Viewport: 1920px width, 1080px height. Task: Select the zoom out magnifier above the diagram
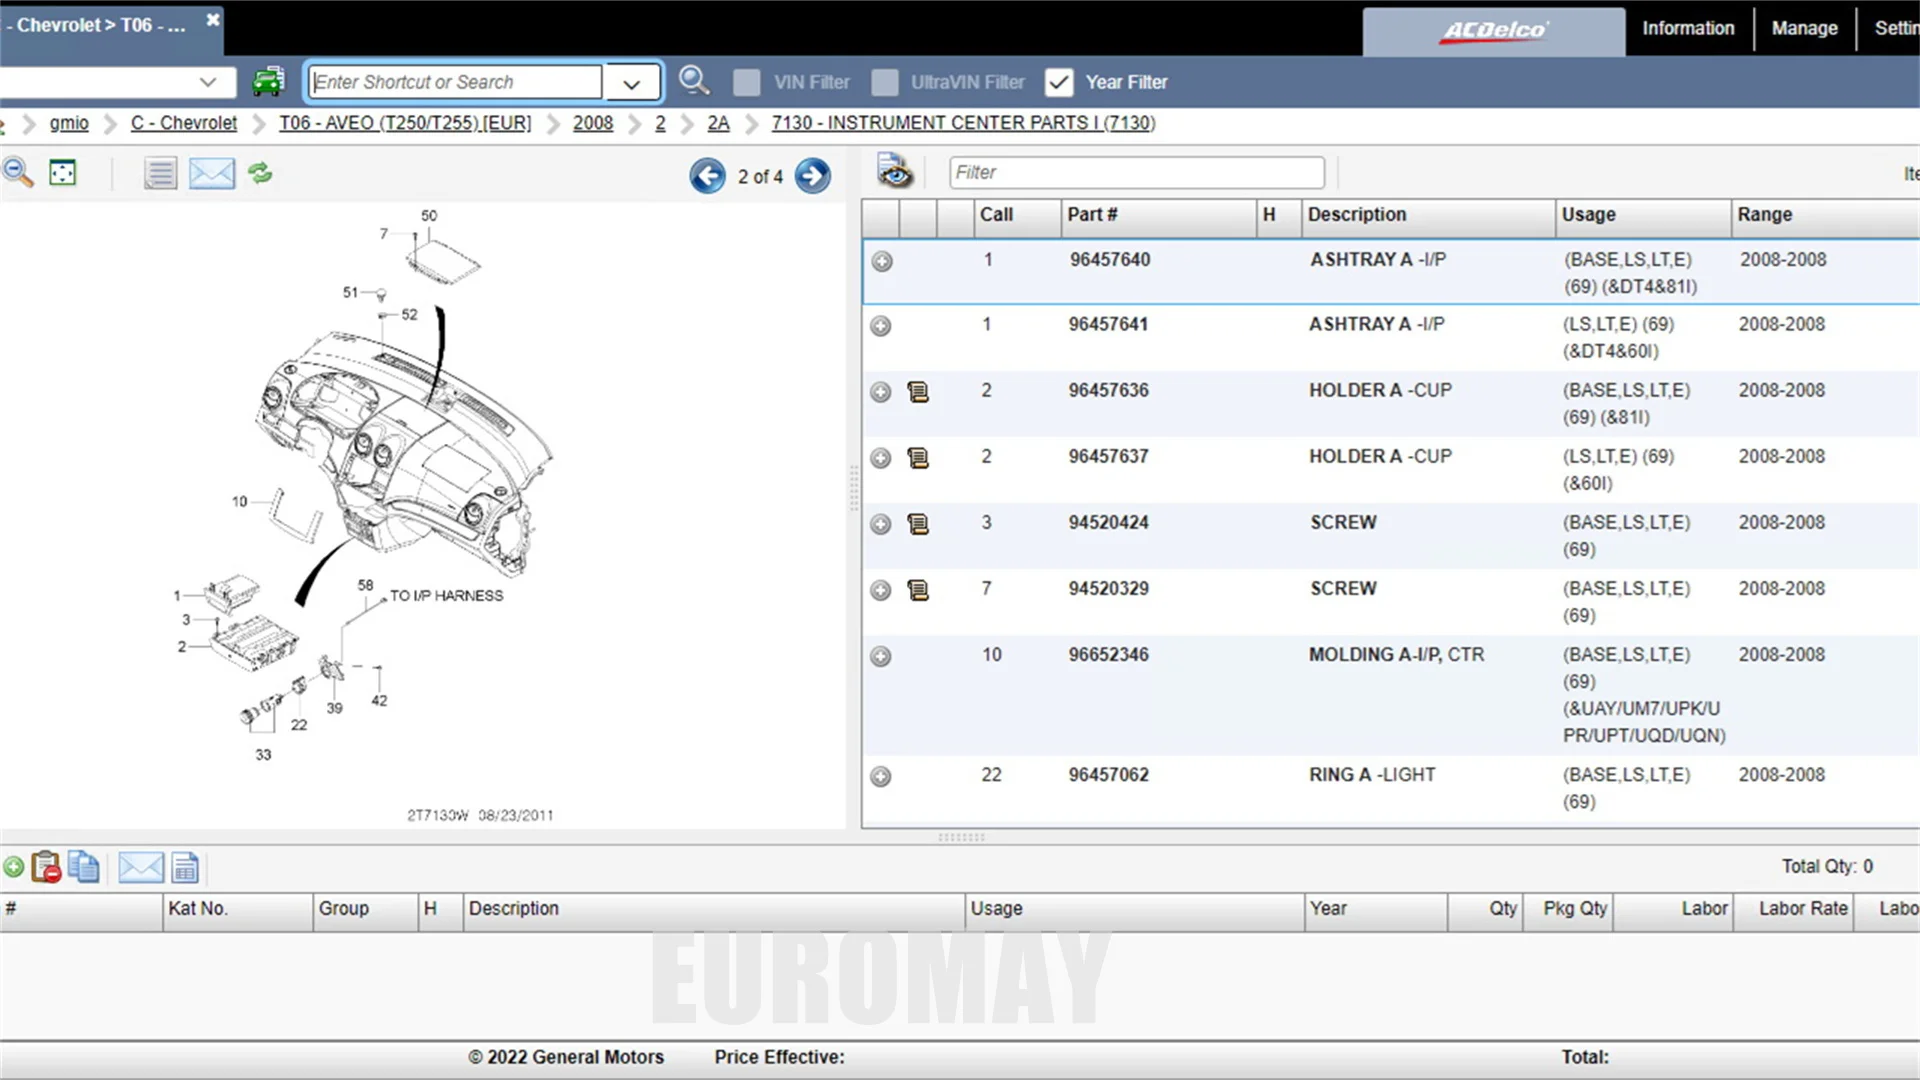pos(17,172)
